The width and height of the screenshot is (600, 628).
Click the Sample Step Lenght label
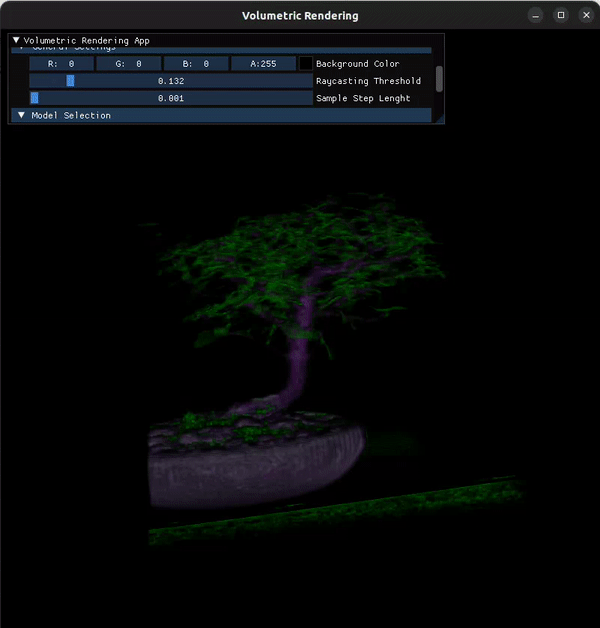[363, 98]
